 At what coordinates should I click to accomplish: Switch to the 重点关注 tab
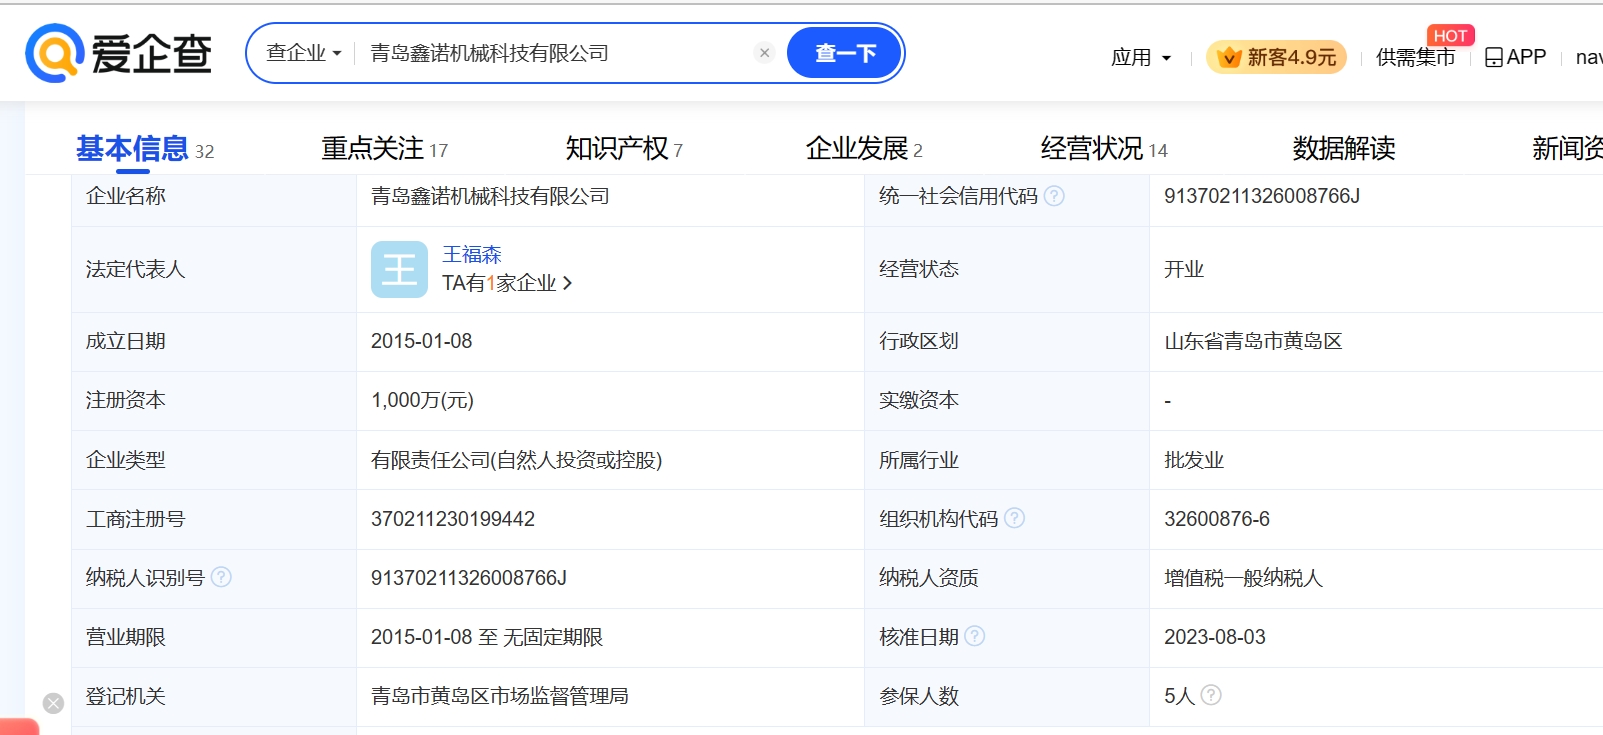(x=384, y=149)
